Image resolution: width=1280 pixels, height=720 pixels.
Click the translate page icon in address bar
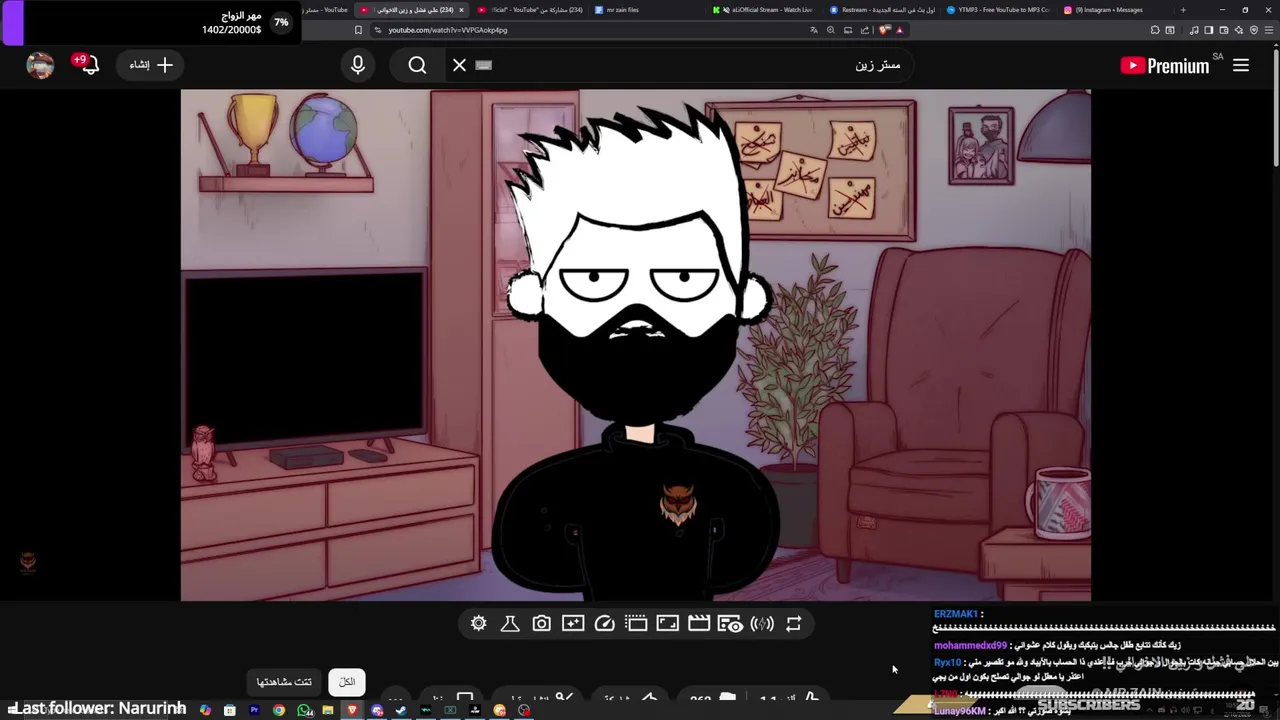(x=814, y=30)
